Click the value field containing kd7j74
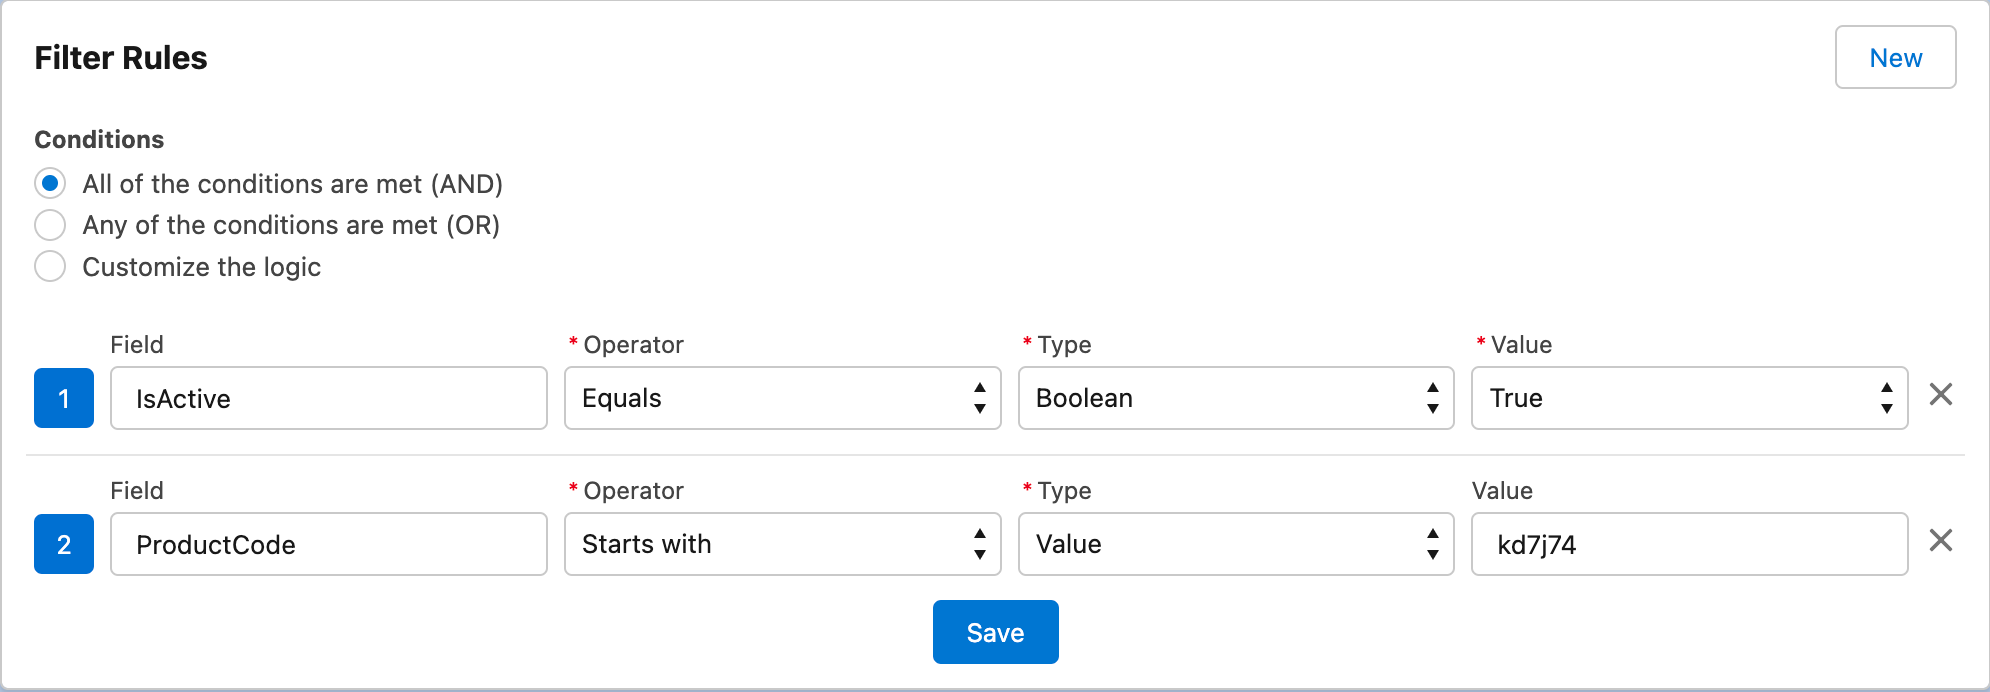This screenshot has width=1990, height=692. click(1688, 544)
